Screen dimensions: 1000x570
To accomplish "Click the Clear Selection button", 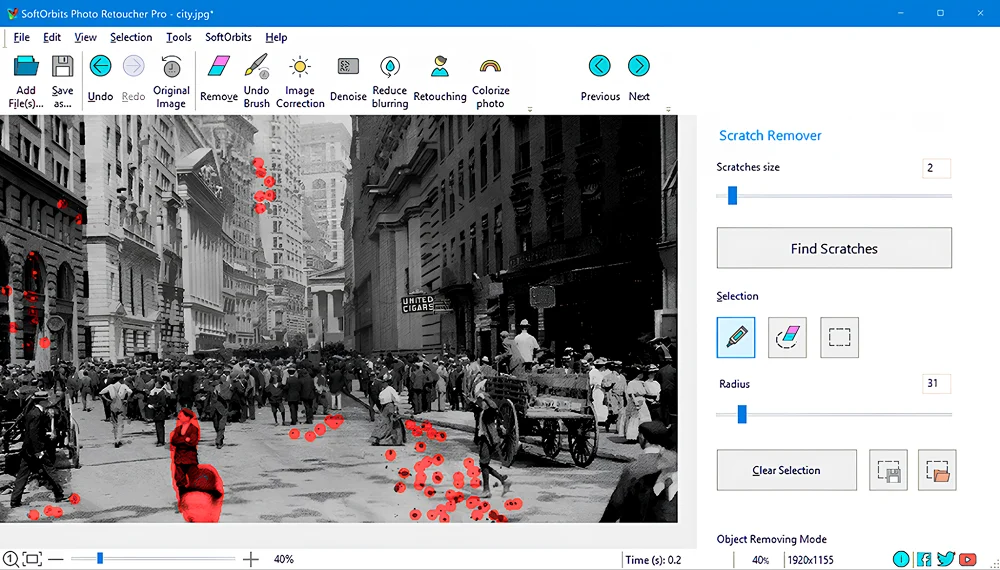I will [786, 470].
